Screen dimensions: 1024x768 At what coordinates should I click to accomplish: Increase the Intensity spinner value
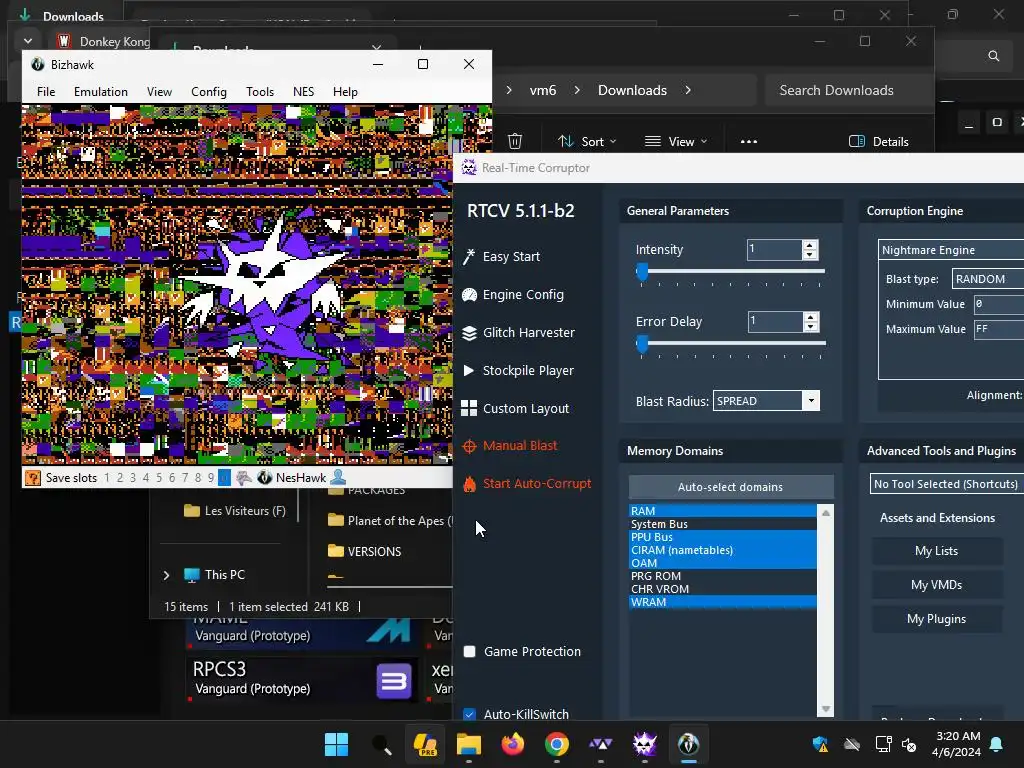click(810, 245)
